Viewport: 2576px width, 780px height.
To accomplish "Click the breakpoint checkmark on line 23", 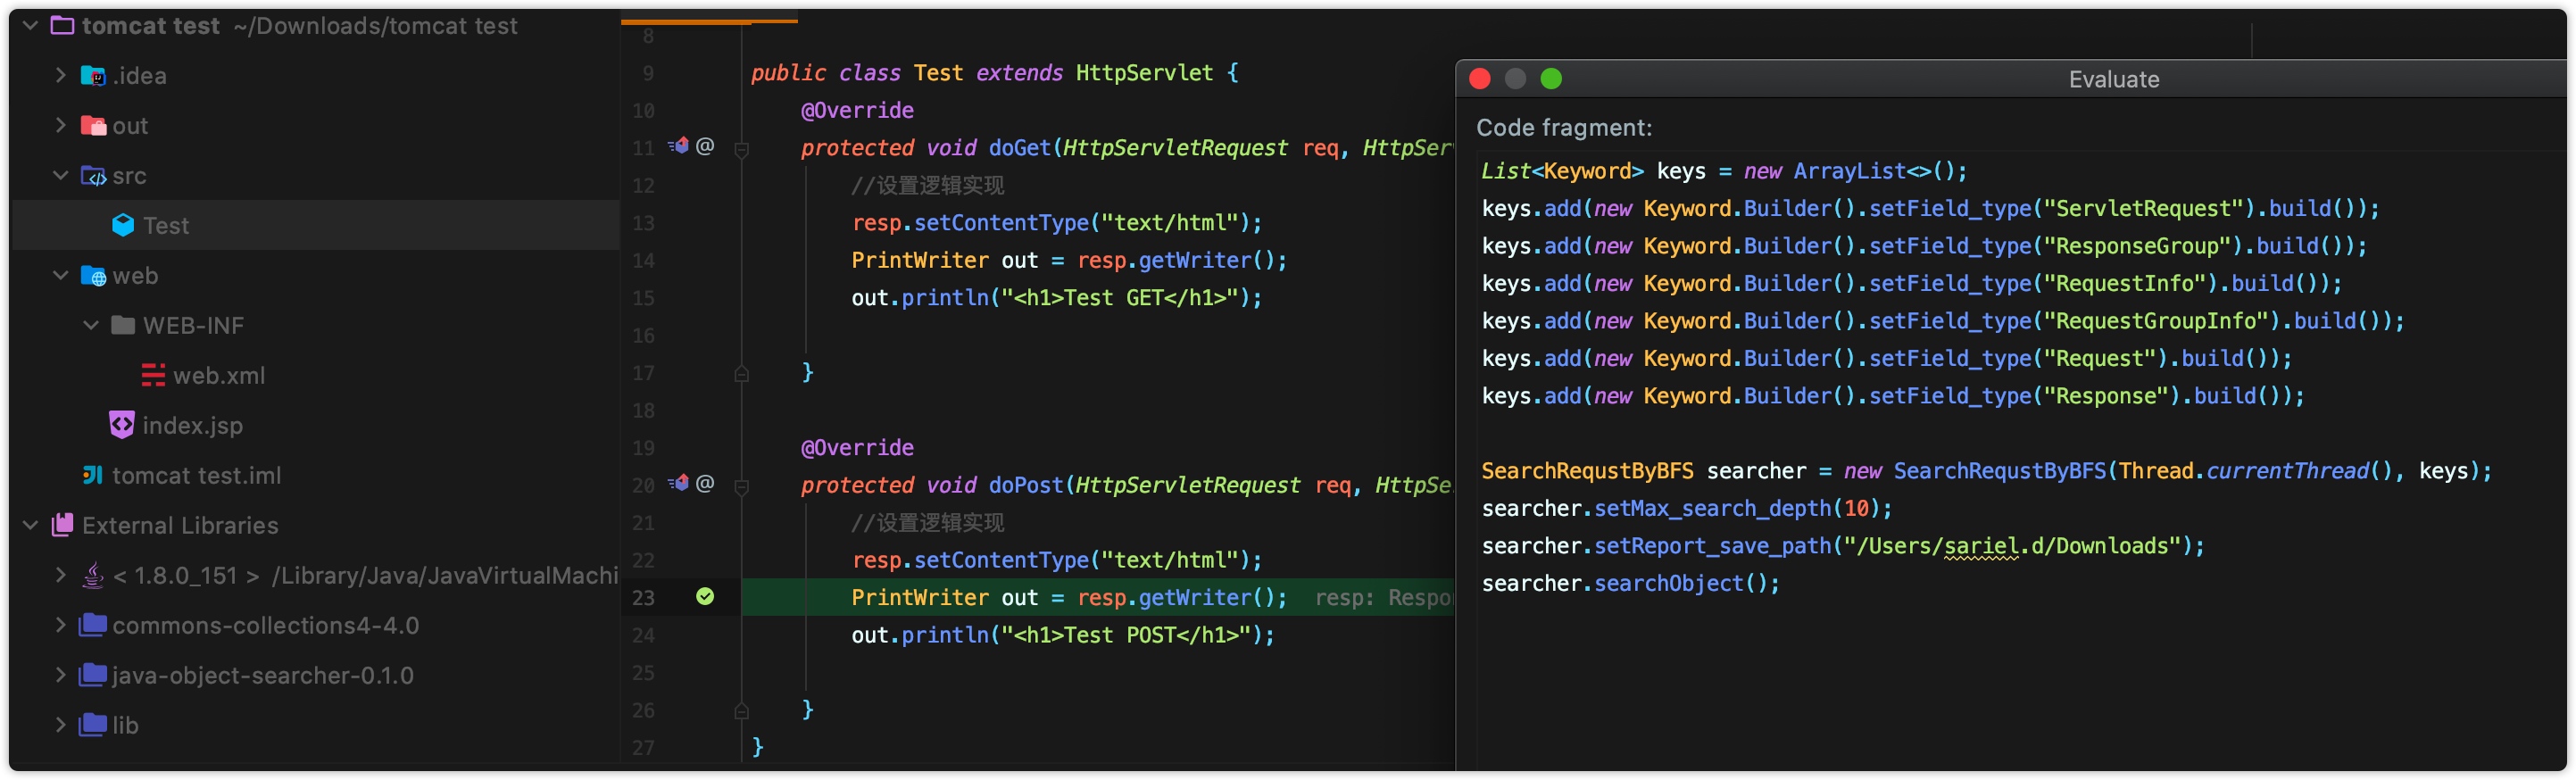I will click(705, 597).
